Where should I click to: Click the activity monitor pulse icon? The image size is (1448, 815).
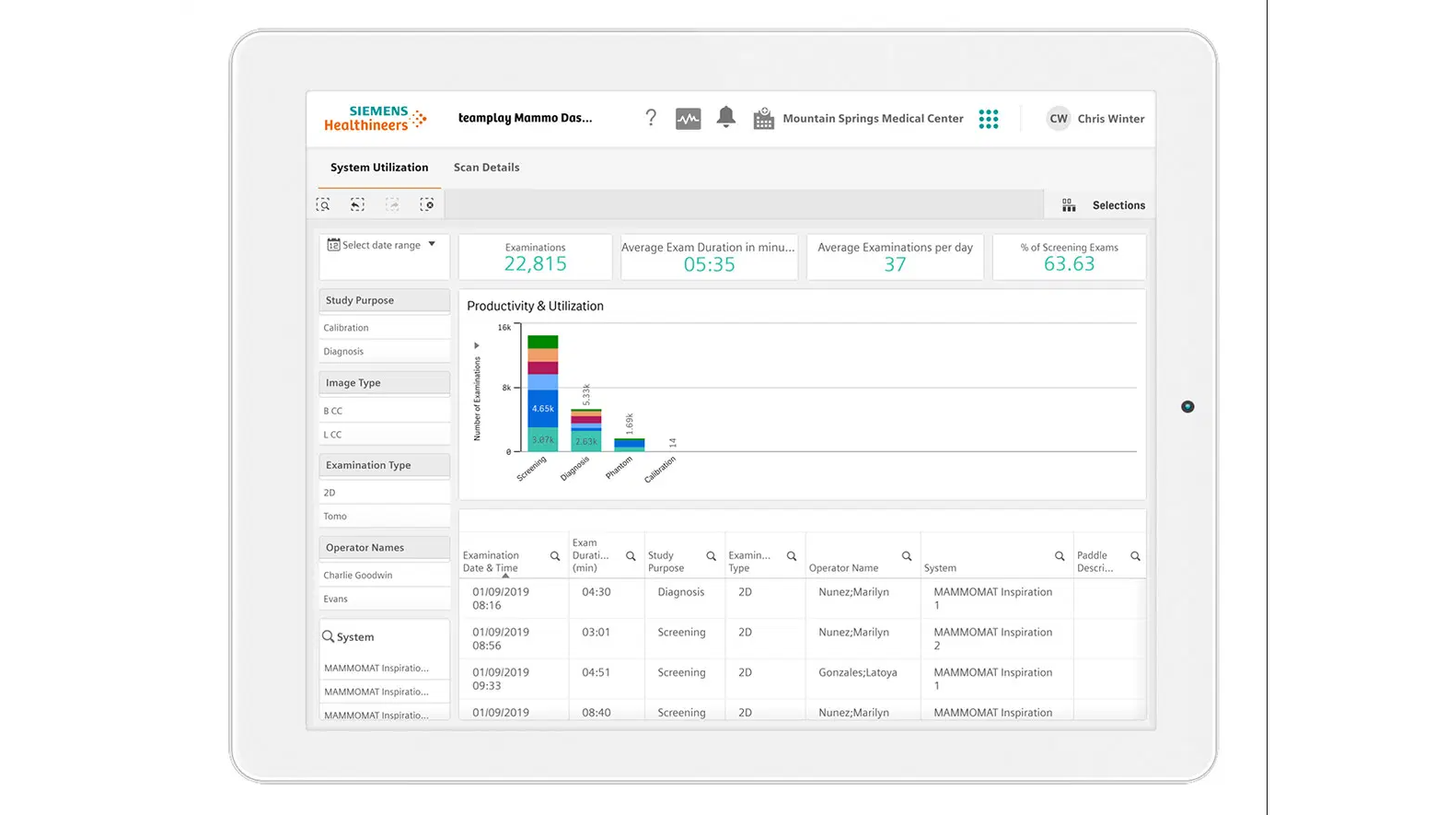[688, 119]
